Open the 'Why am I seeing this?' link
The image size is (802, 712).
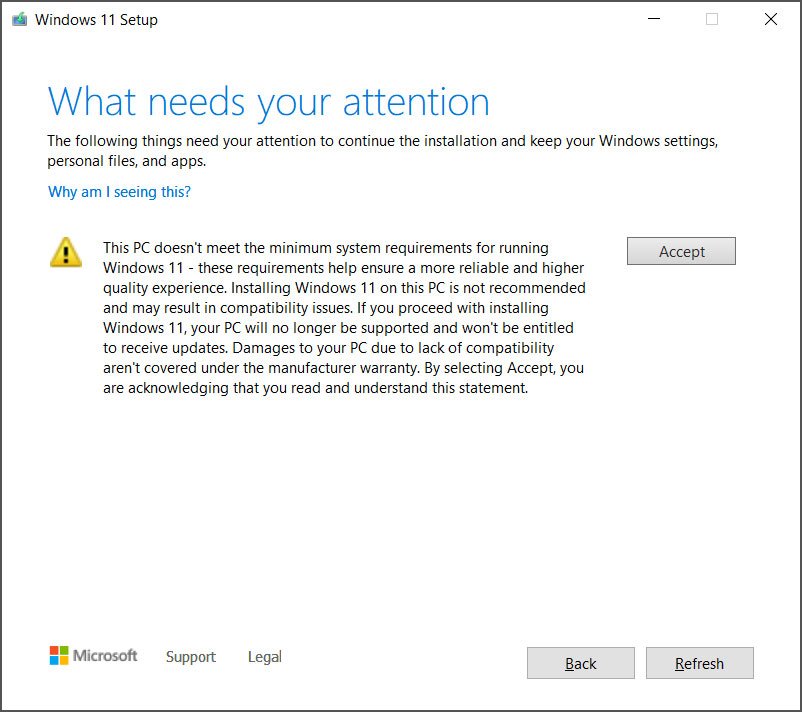tap(119, 192)
